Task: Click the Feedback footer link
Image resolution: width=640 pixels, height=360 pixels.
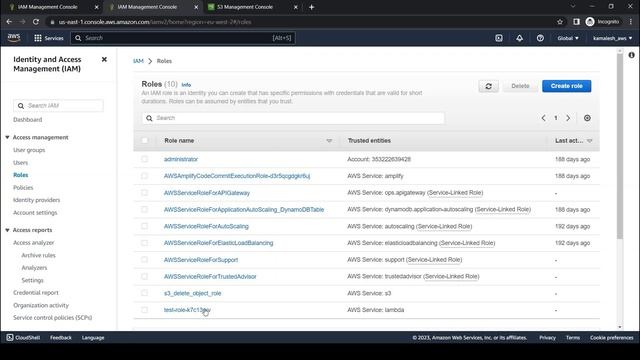Action: (61, 338)
